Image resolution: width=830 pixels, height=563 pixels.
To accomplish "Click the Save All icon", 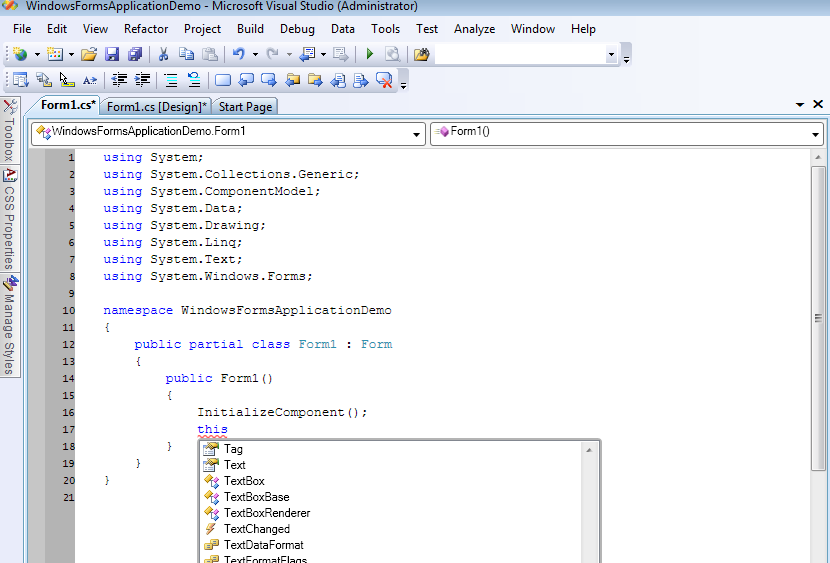I will click(135, 54).
